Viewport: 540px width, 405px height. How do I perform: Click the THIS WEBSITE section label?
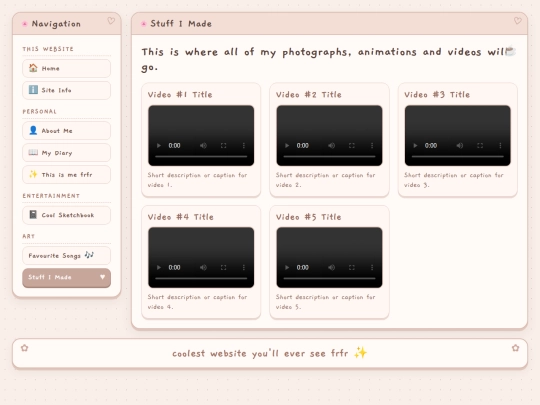click(x=48, y=49)
